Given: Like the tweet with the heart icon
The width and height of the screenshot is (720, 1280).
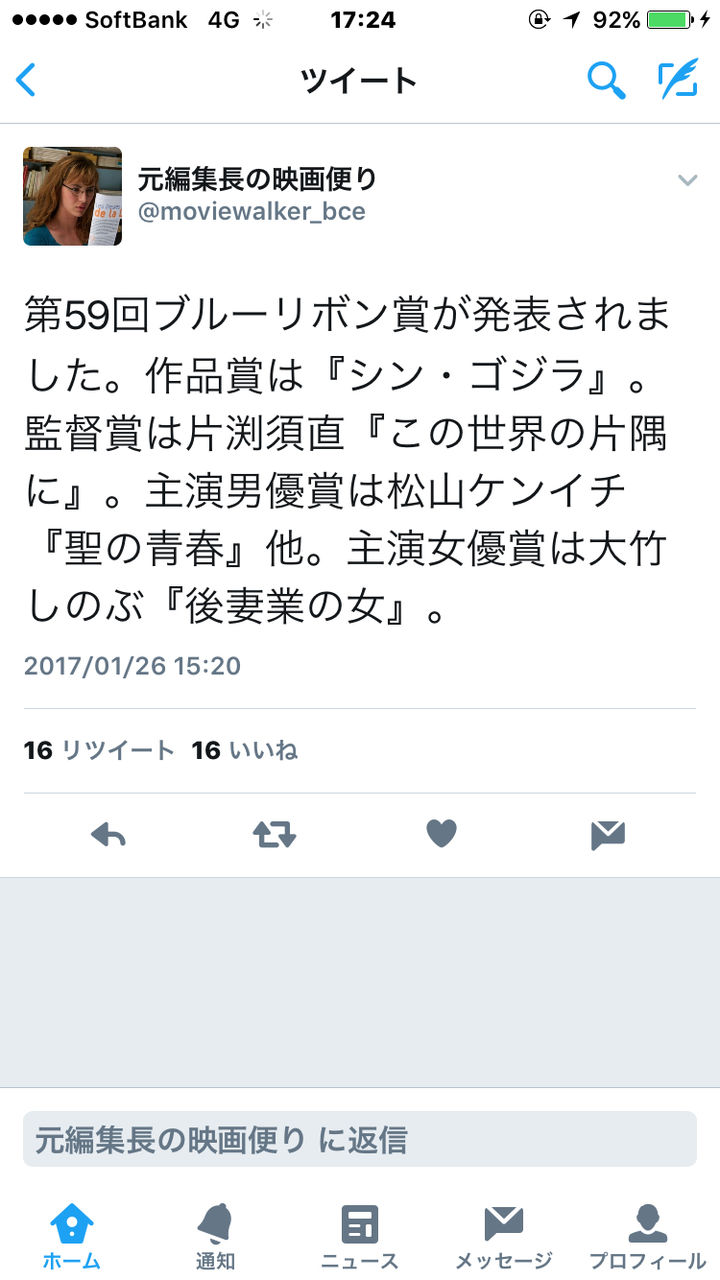Looking at the screenshot, I should coord(441,834).
